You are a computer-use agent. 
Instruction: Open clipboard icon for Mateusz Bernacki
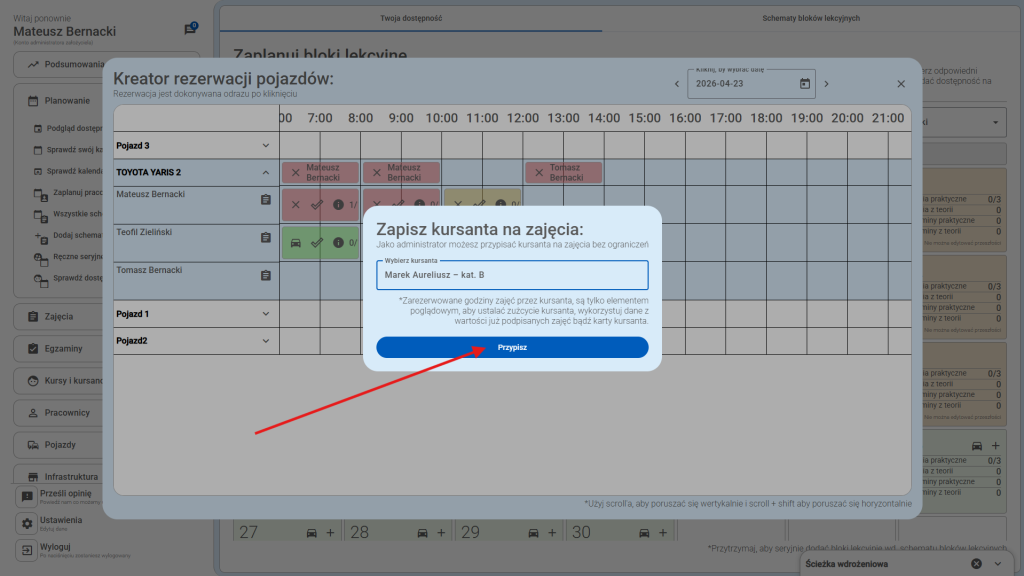pyautogui.click(x=266, y=199)
